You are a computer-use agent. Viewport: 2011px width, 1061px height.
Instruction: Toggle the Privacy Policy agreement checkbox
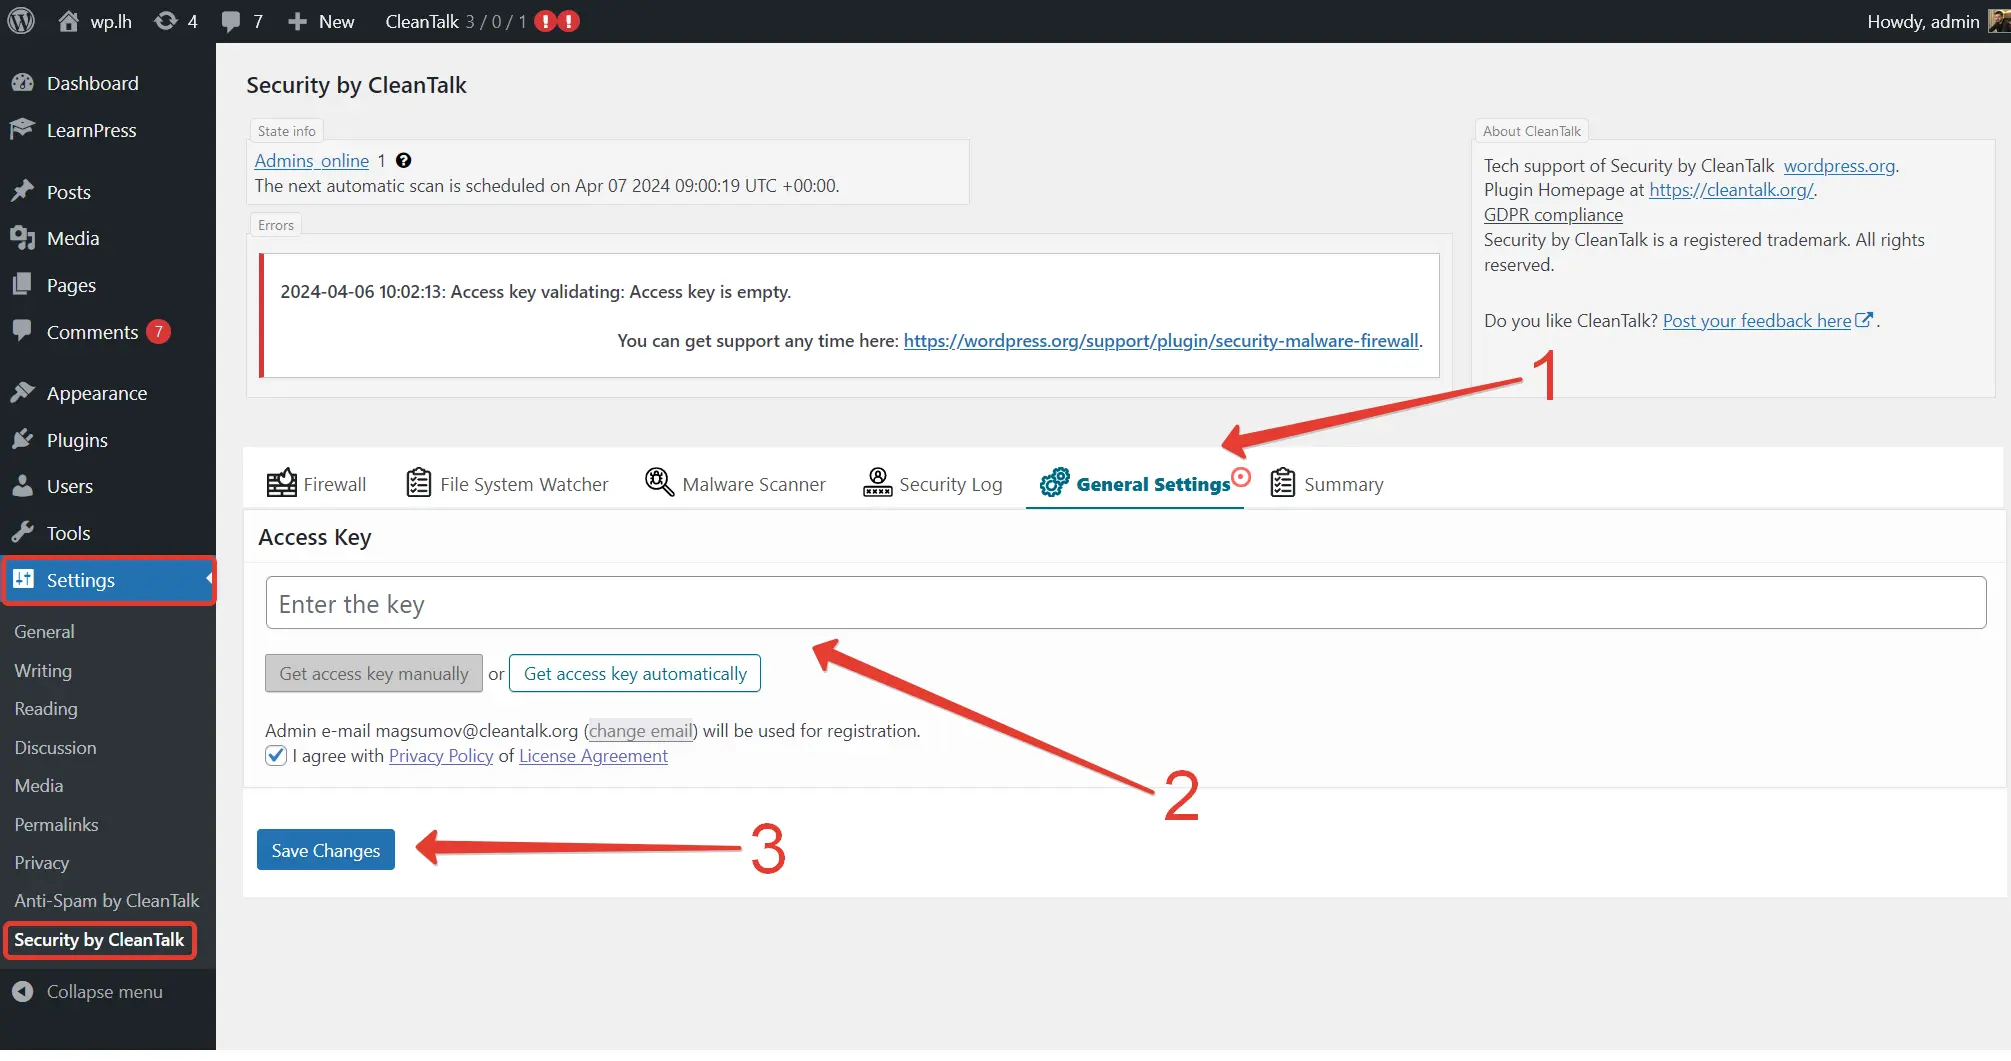pos(276,756)
